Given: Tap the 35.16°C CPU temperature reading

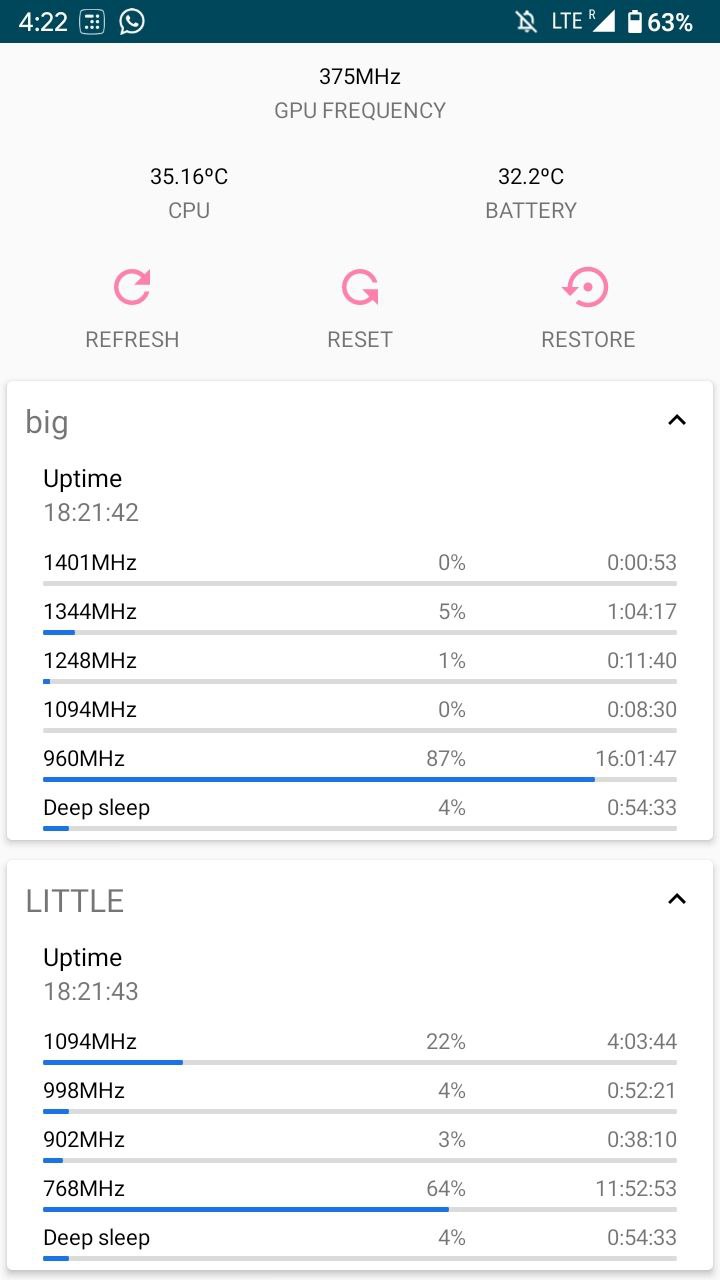Looking at the screenshot, I should point(189,177).
